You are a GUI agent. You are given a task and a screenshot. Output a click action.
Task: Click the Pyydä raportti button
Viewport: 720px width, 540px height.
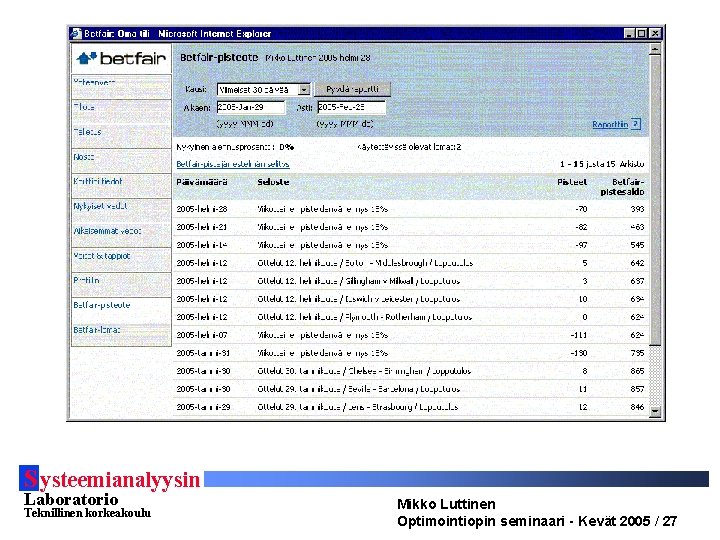(352, 89)
